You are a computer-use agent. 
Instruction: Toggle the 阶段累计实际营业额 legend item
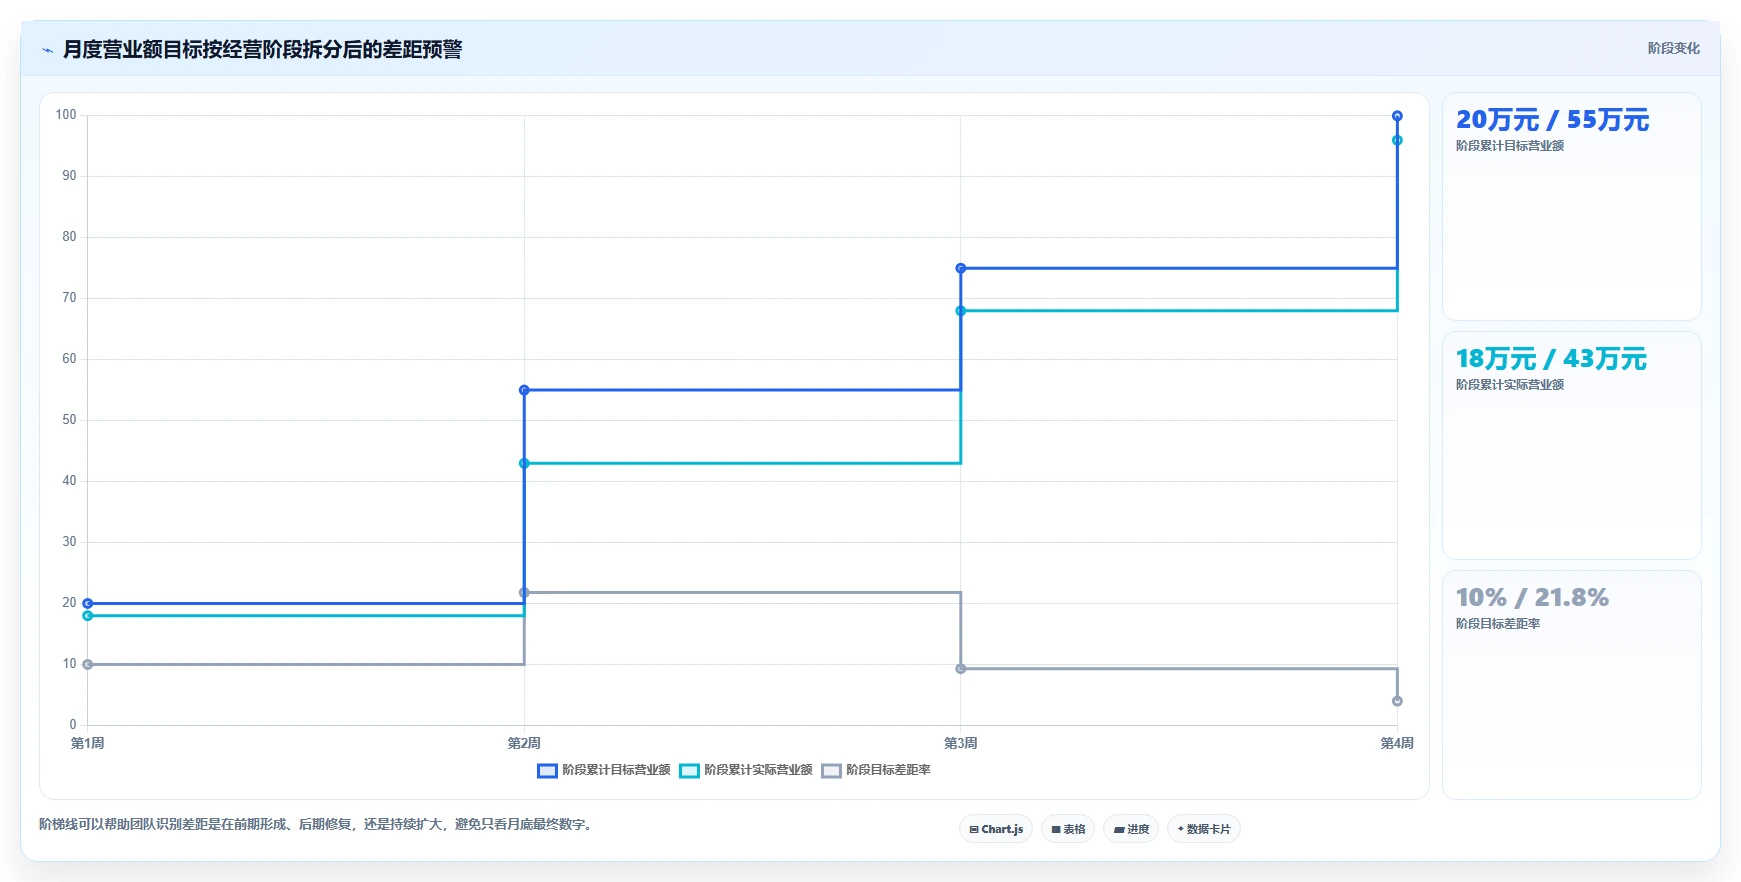coord(746,770)
